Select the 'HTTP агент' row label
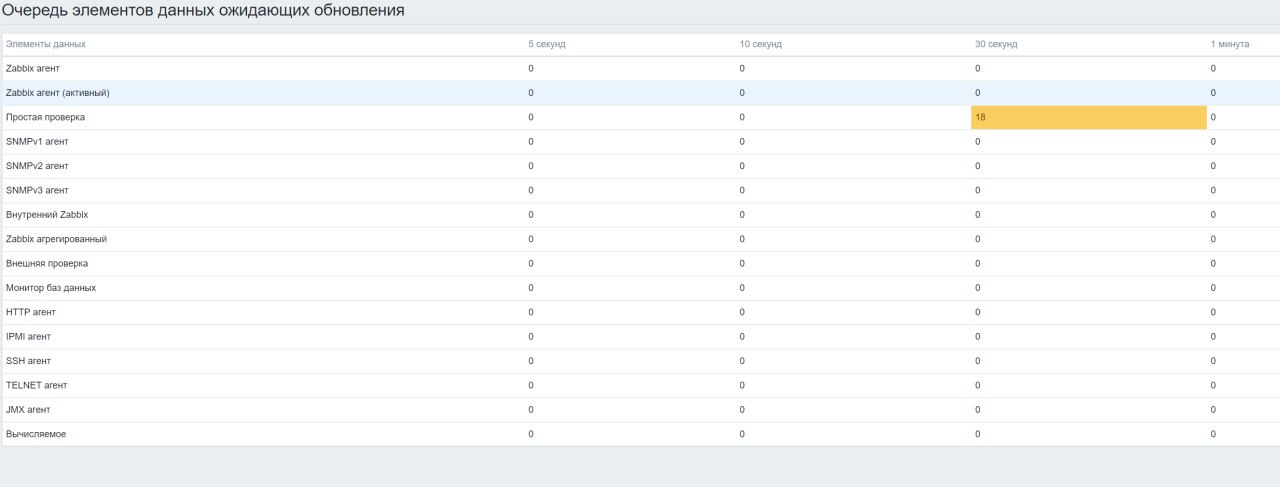Viewport: 1280px width, 487px height. pos(31,312)
